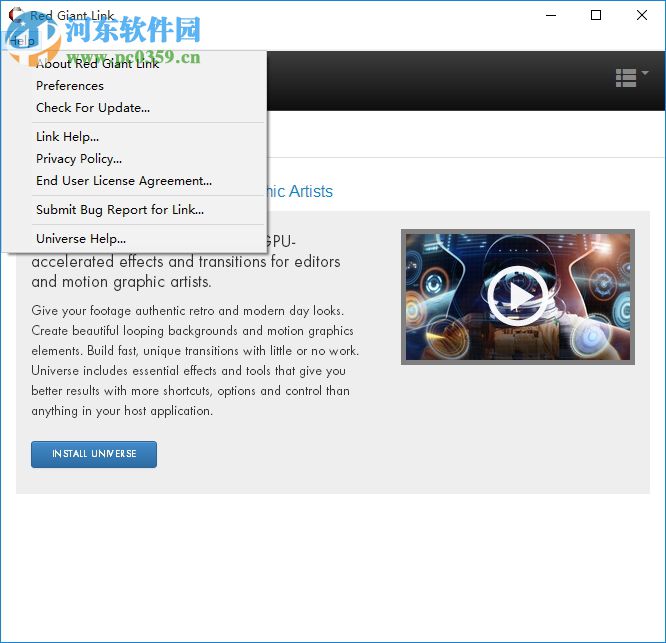This screenshot has width=666, height=643.
Task: Open the Help menu
Action: tap(22, 41)
